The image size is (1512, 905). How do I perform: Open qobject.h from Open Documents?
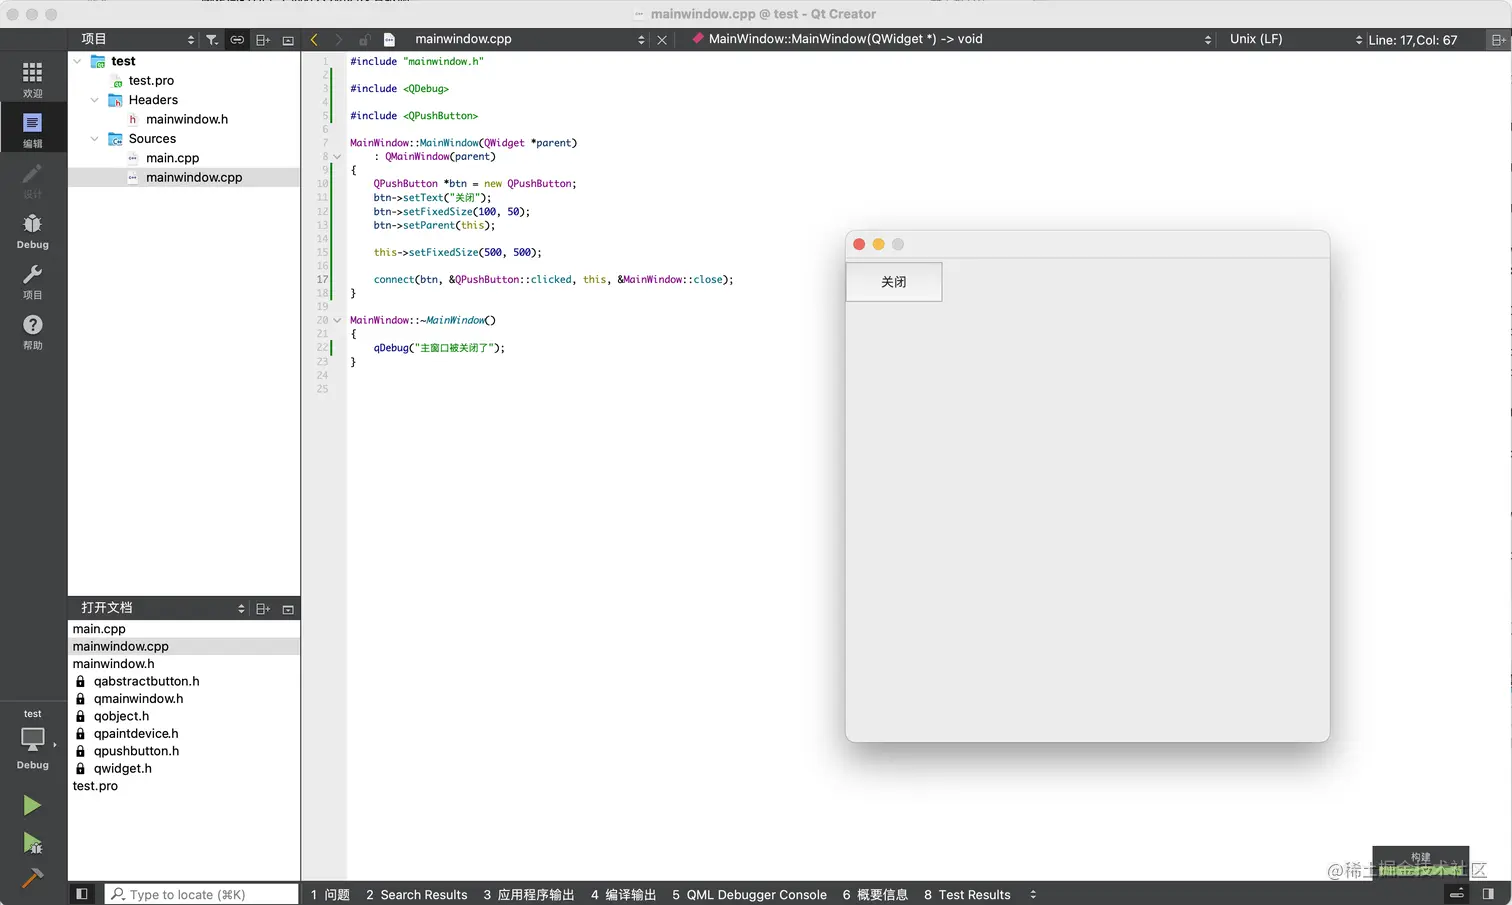121,716
